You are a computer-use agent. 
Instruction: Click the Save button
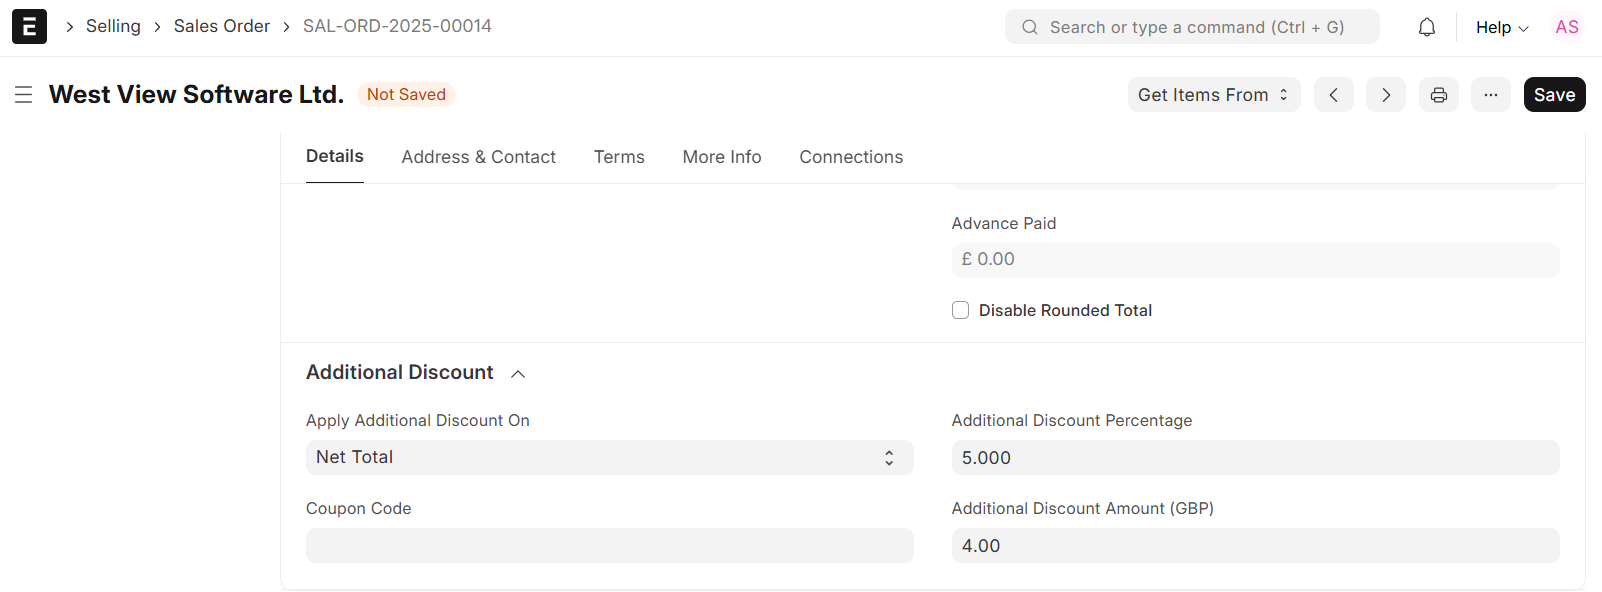pos(1553,95)
